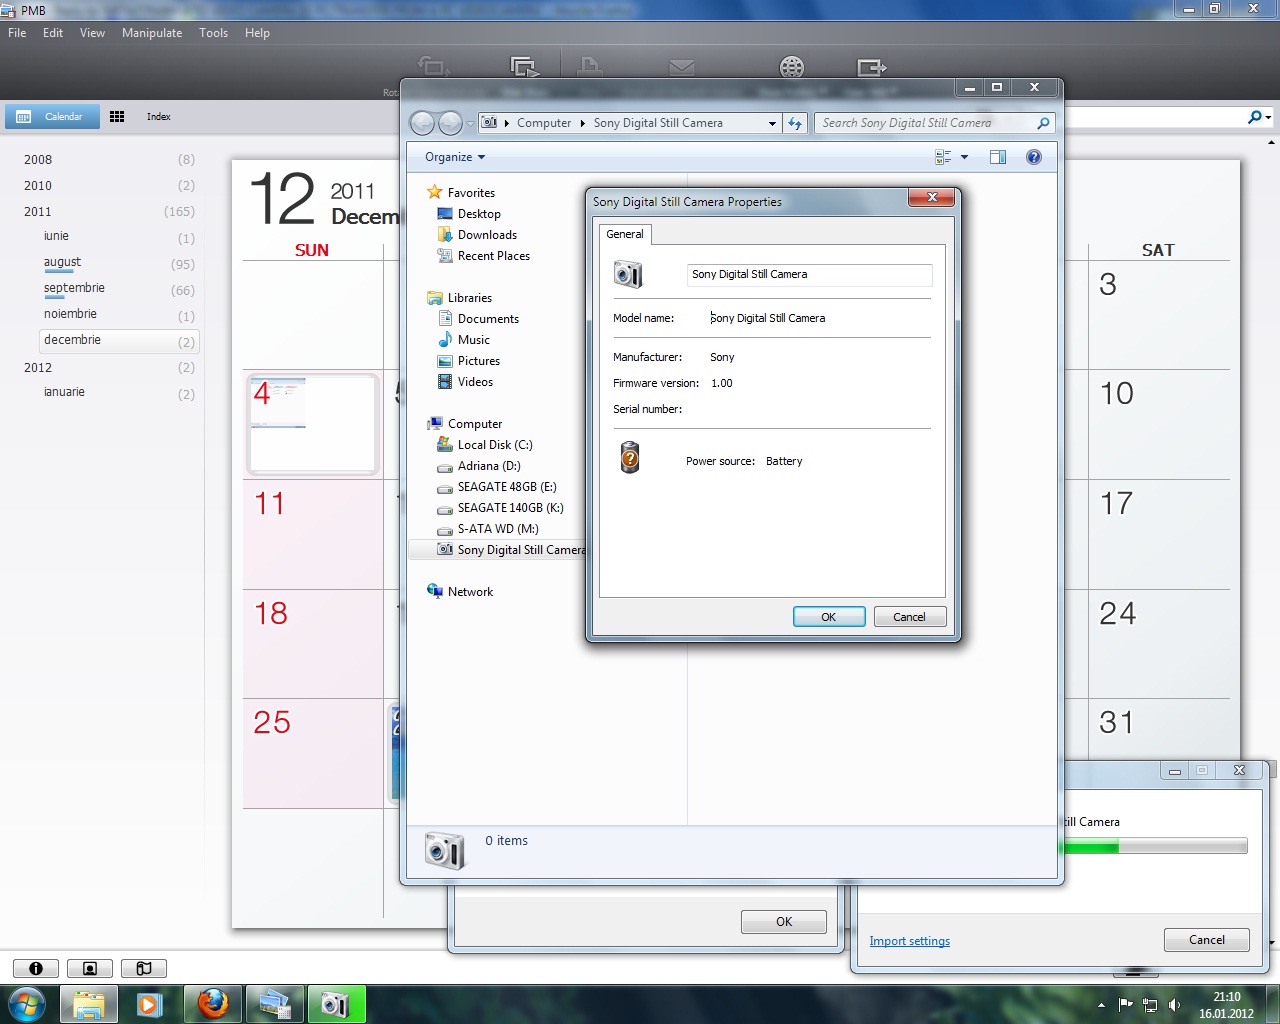This screenshot has height=1024, width=1280.
Task: Expand the breadcrumb arrow after Computer
Action: (582, 123)
